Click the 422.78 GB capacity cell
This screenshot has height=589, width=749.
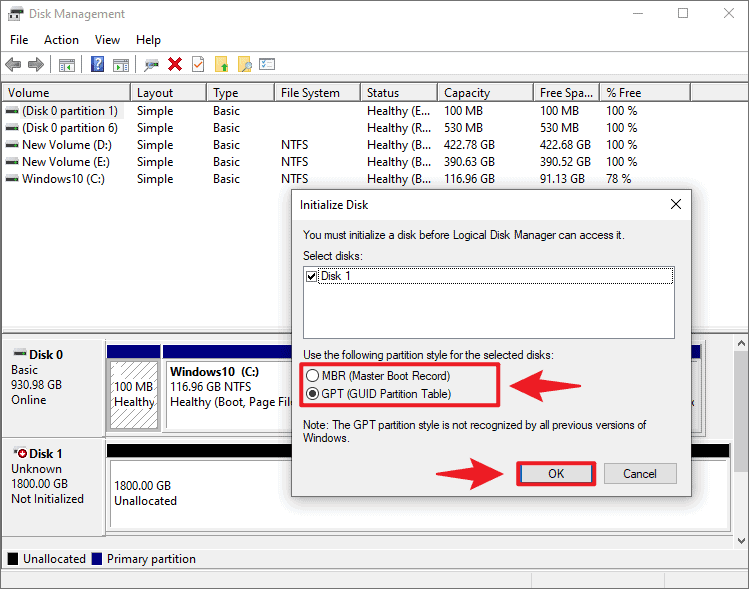pos(470,145)
